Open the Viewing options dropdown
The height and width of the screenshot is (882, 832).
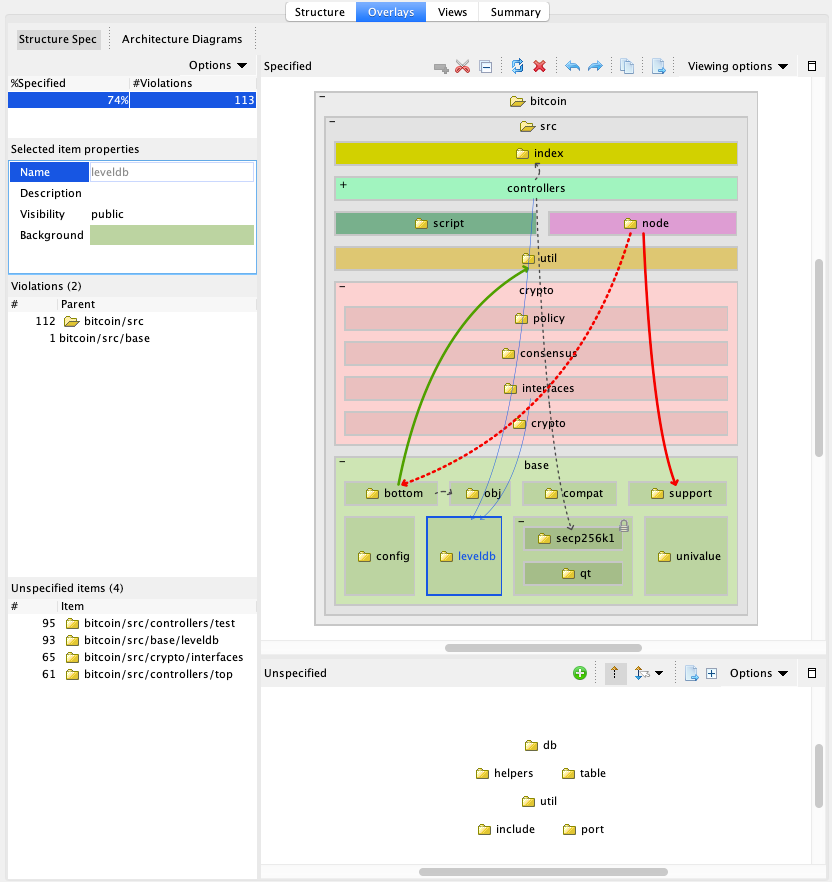737,66
